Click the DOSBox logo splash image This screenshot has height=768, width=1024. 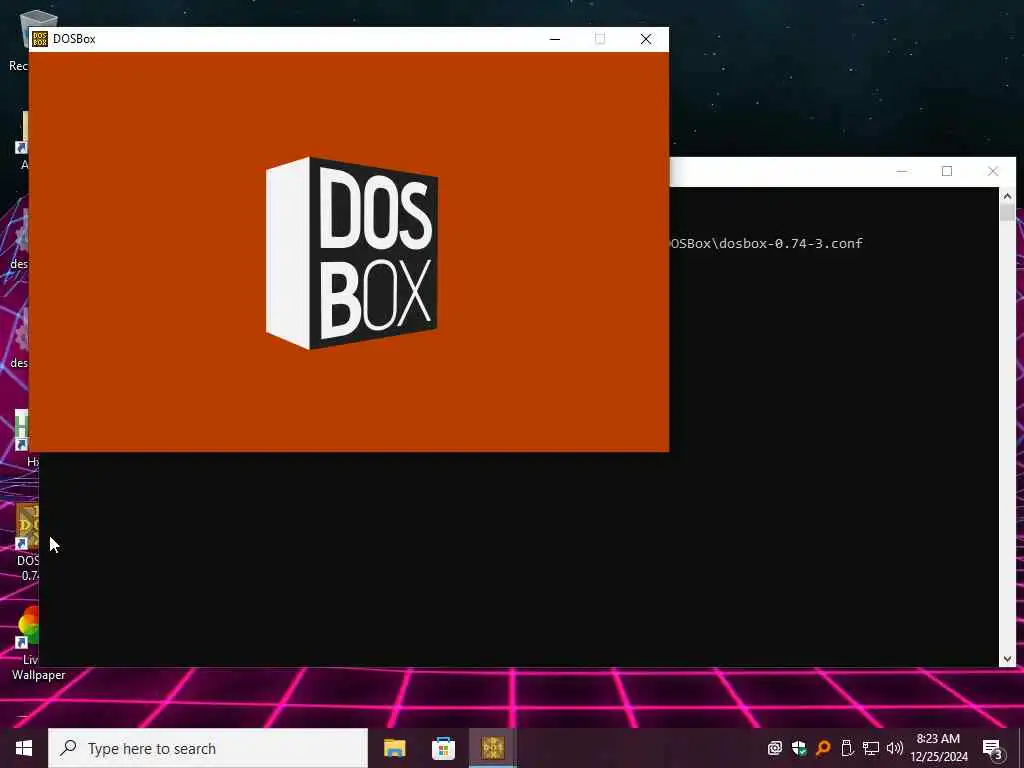[352, 253]
